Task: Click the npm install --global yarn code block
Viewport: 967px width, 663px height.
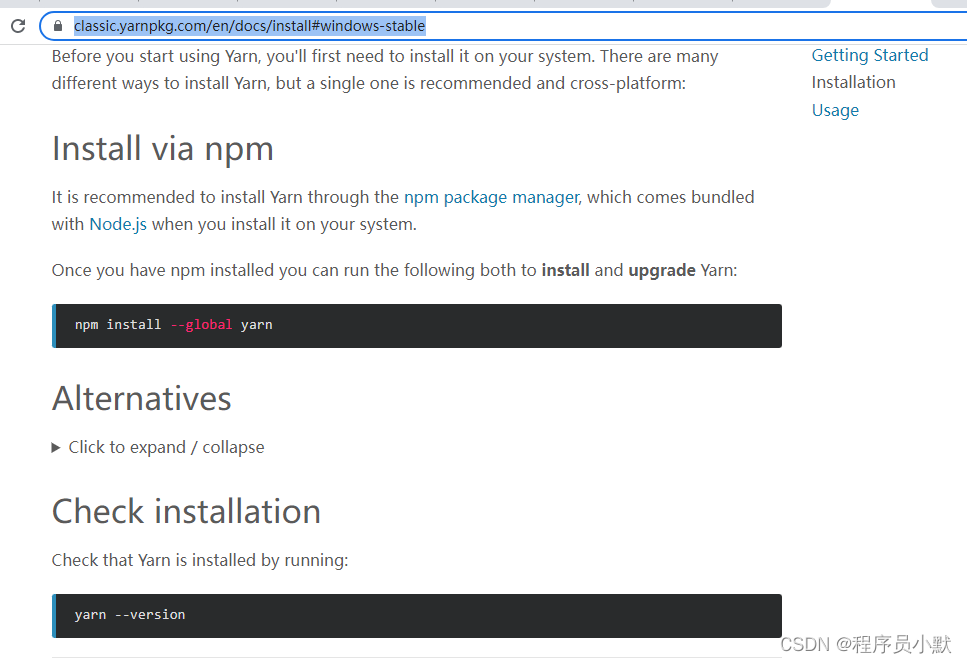Action: pos(416,326)
